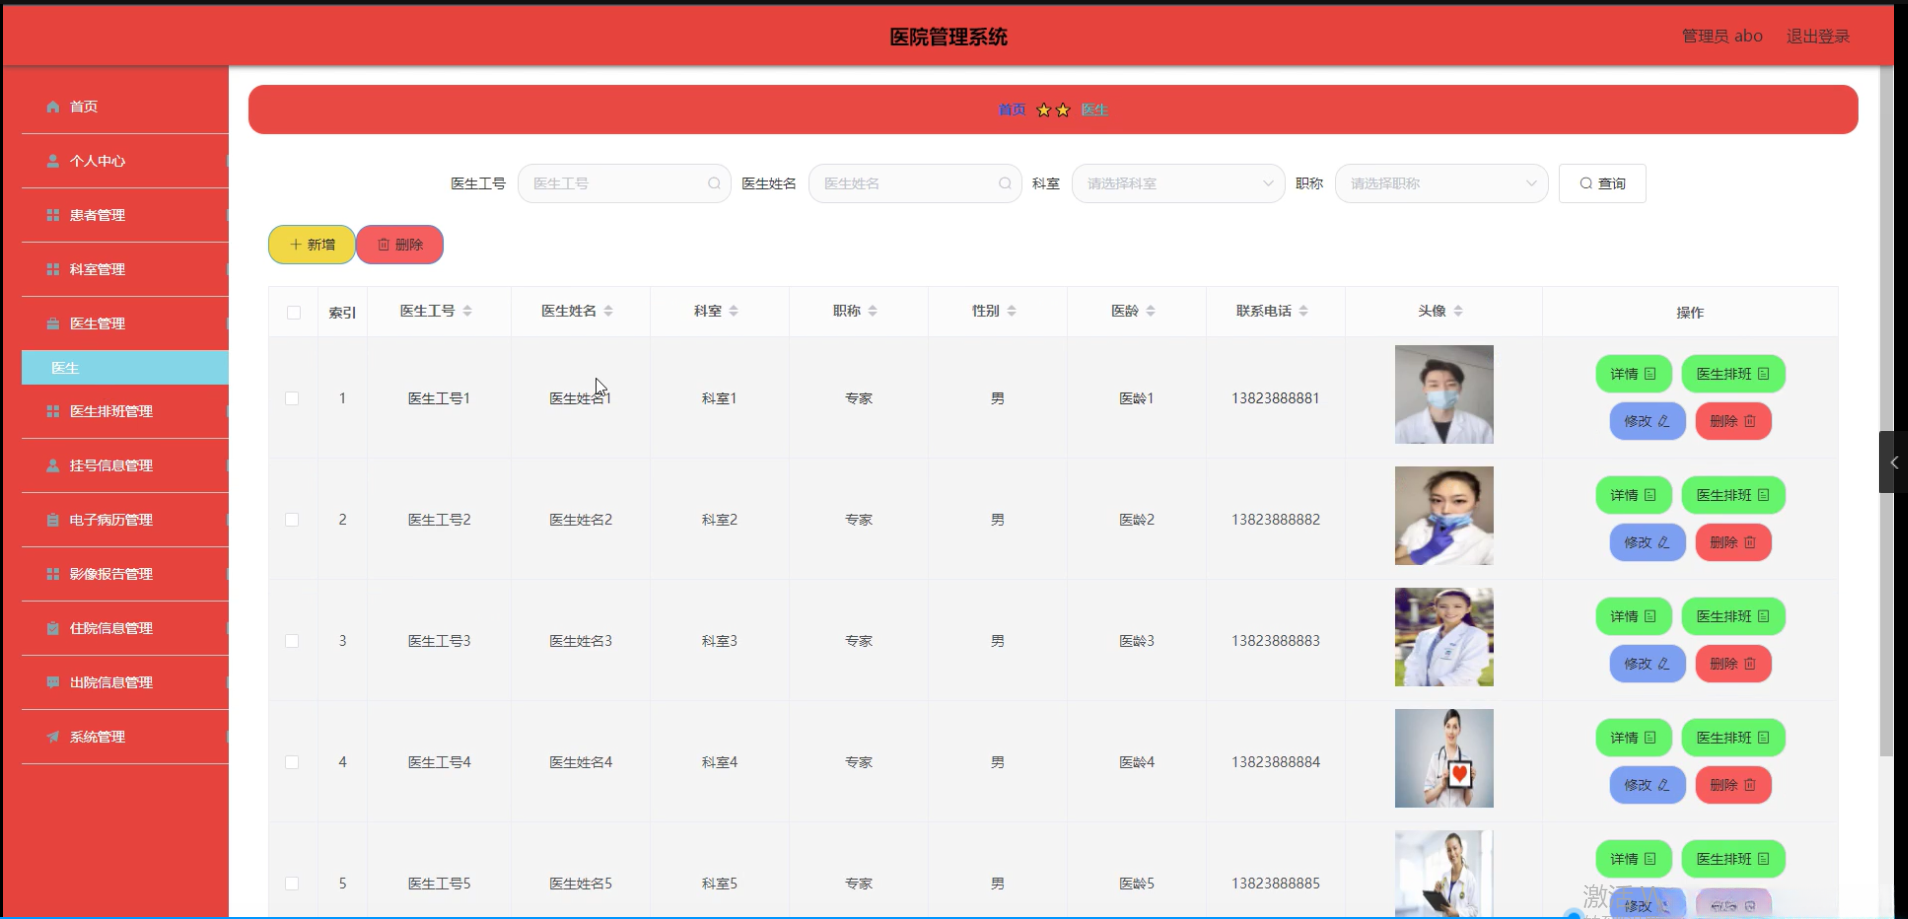
Task: Select the 个人中心 user icon
Action: click(x=51, y=160)
